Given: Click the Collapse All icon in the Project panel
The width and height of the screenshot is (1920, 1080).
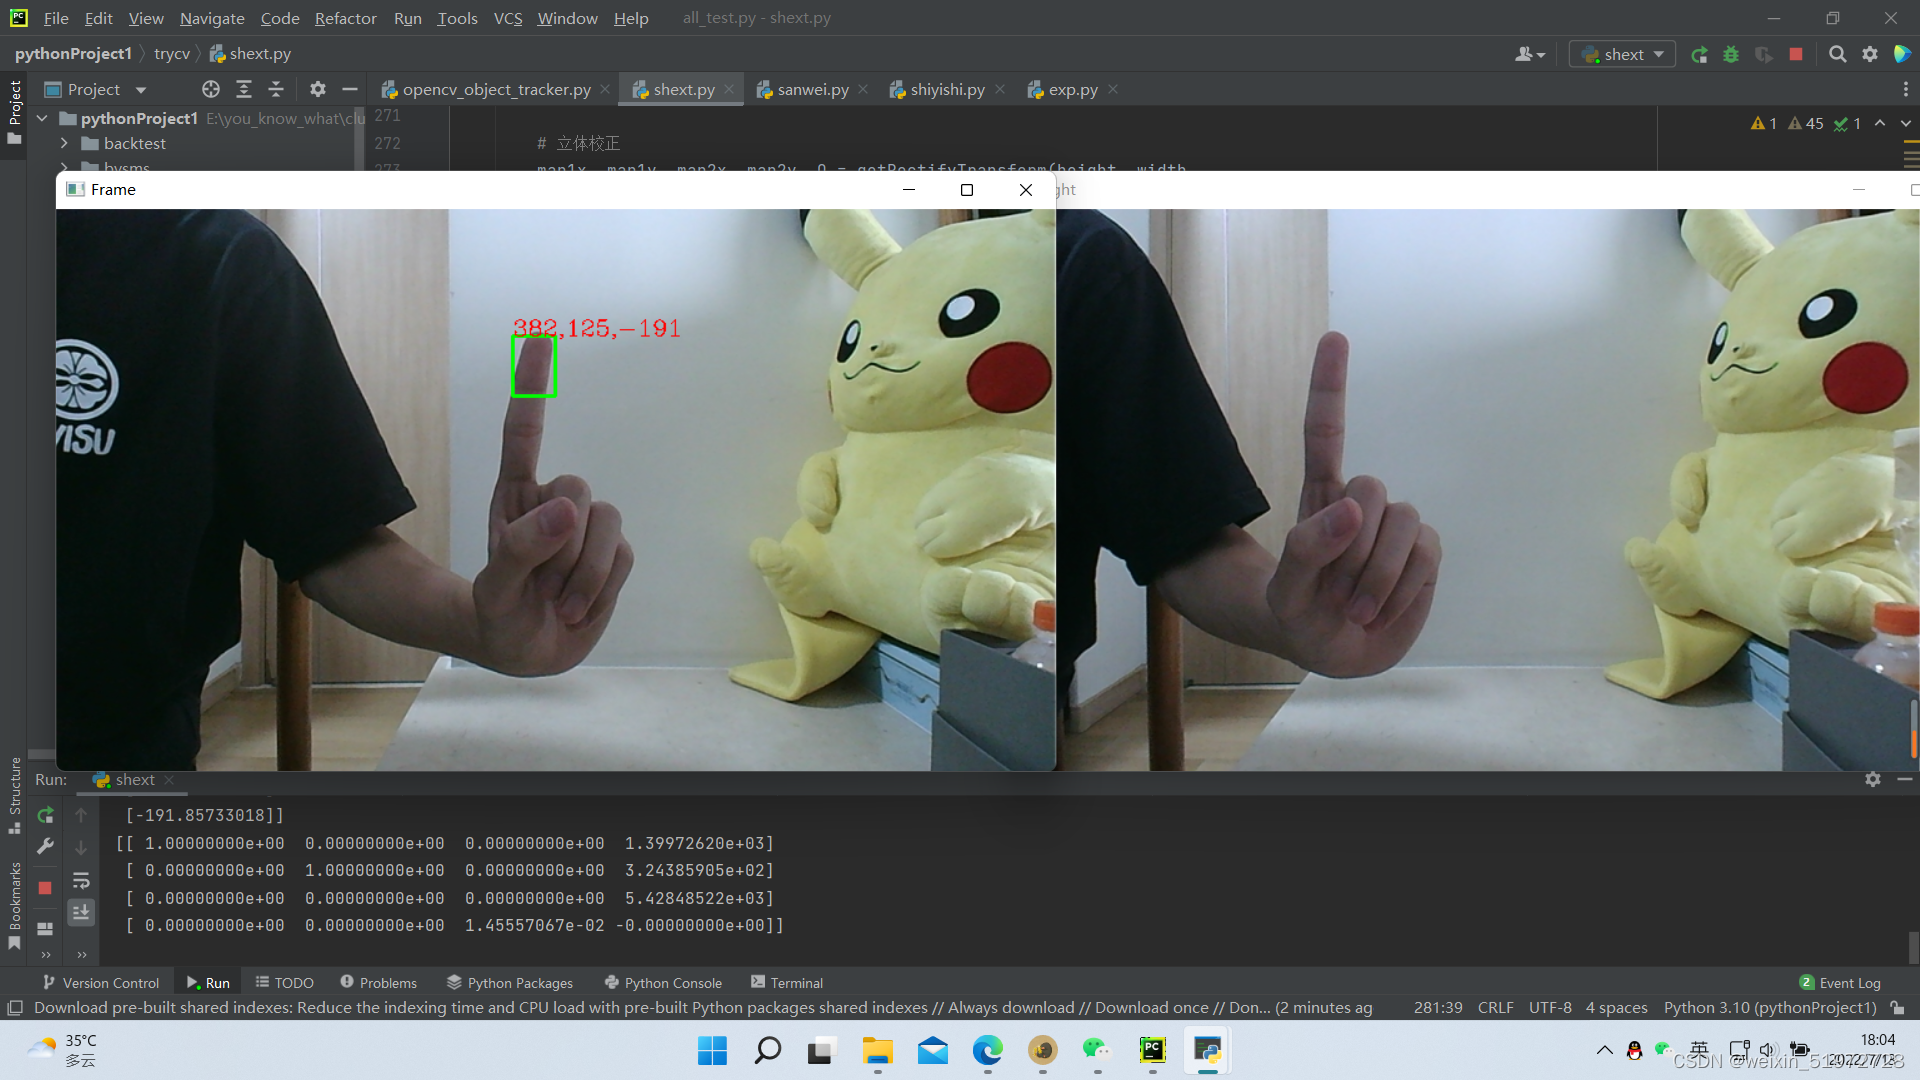Looking at the screenshot, I should (276, 89).
